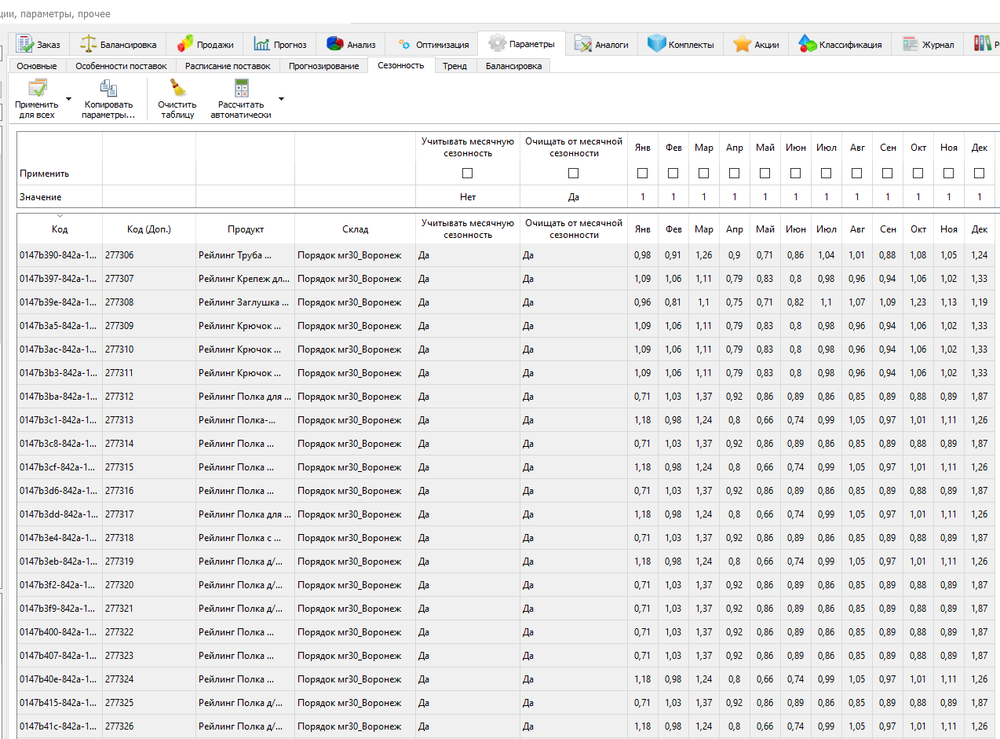
Task: Tick Учитывать месячную сезонность apply checkbox
Action: [467, 173]
